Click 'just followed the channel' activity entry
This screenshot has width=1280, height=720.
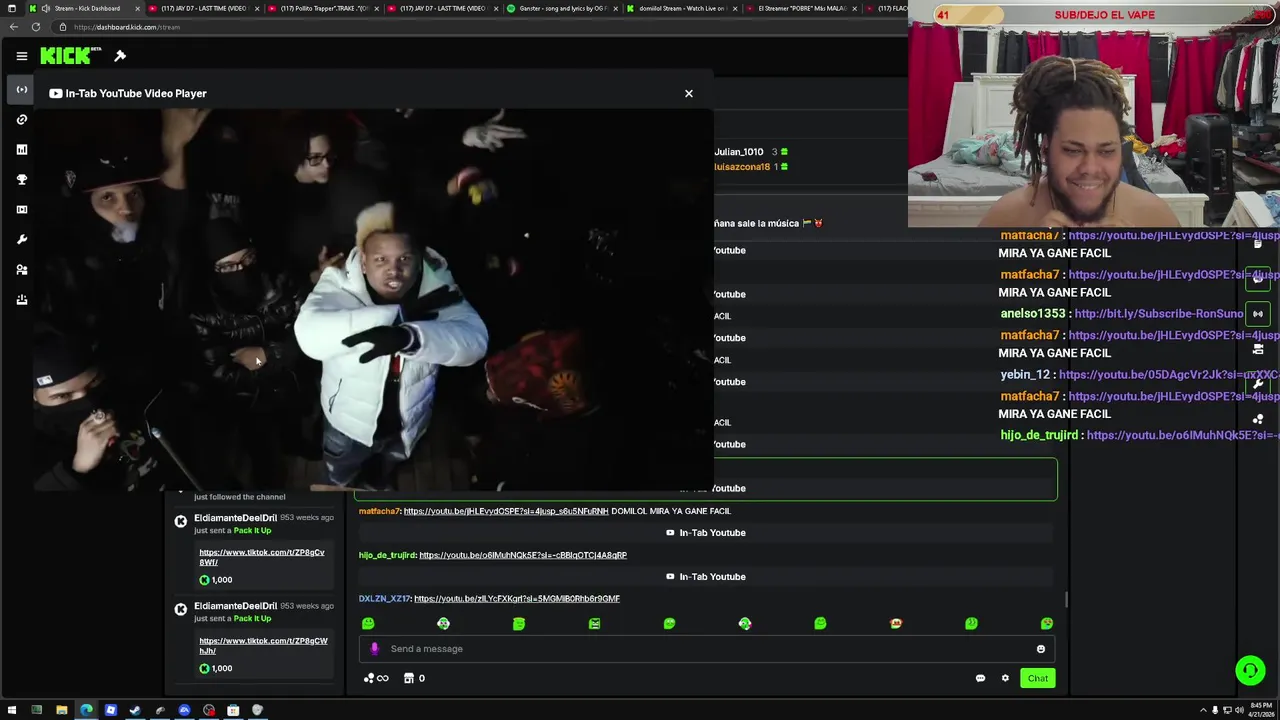point(239,497)
